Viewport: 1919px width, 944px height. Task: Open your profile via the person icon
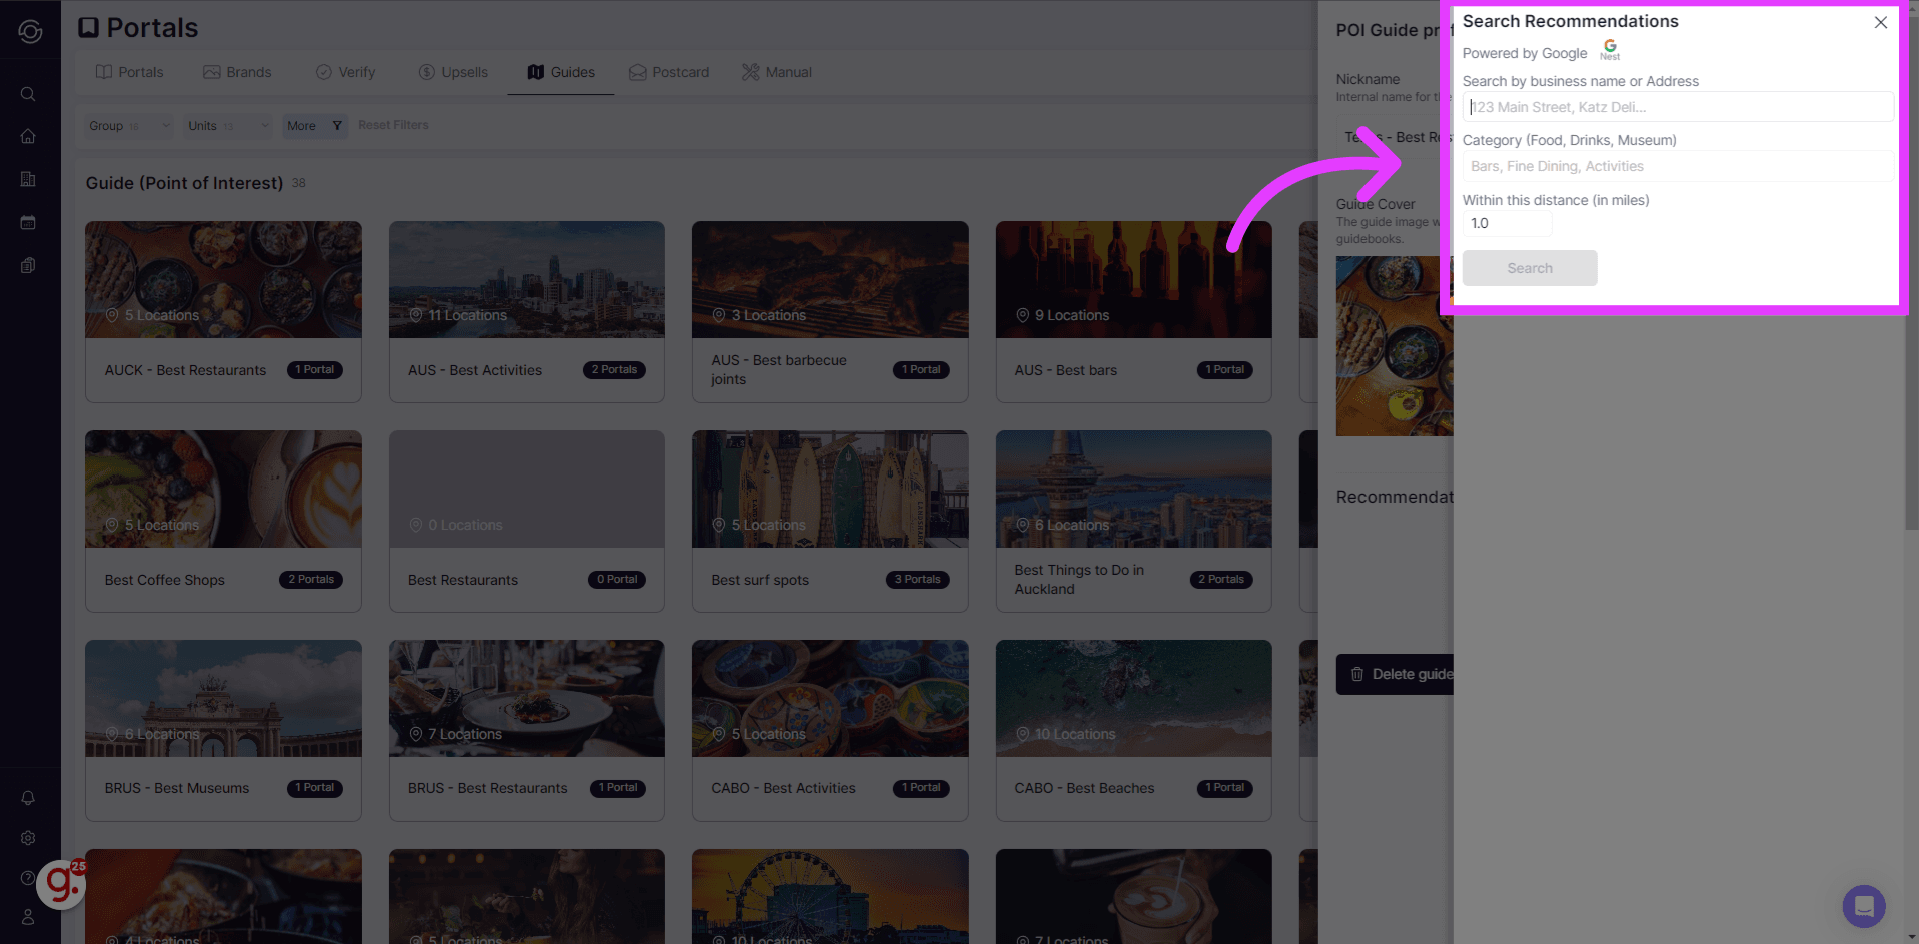[x=28, y=916]
